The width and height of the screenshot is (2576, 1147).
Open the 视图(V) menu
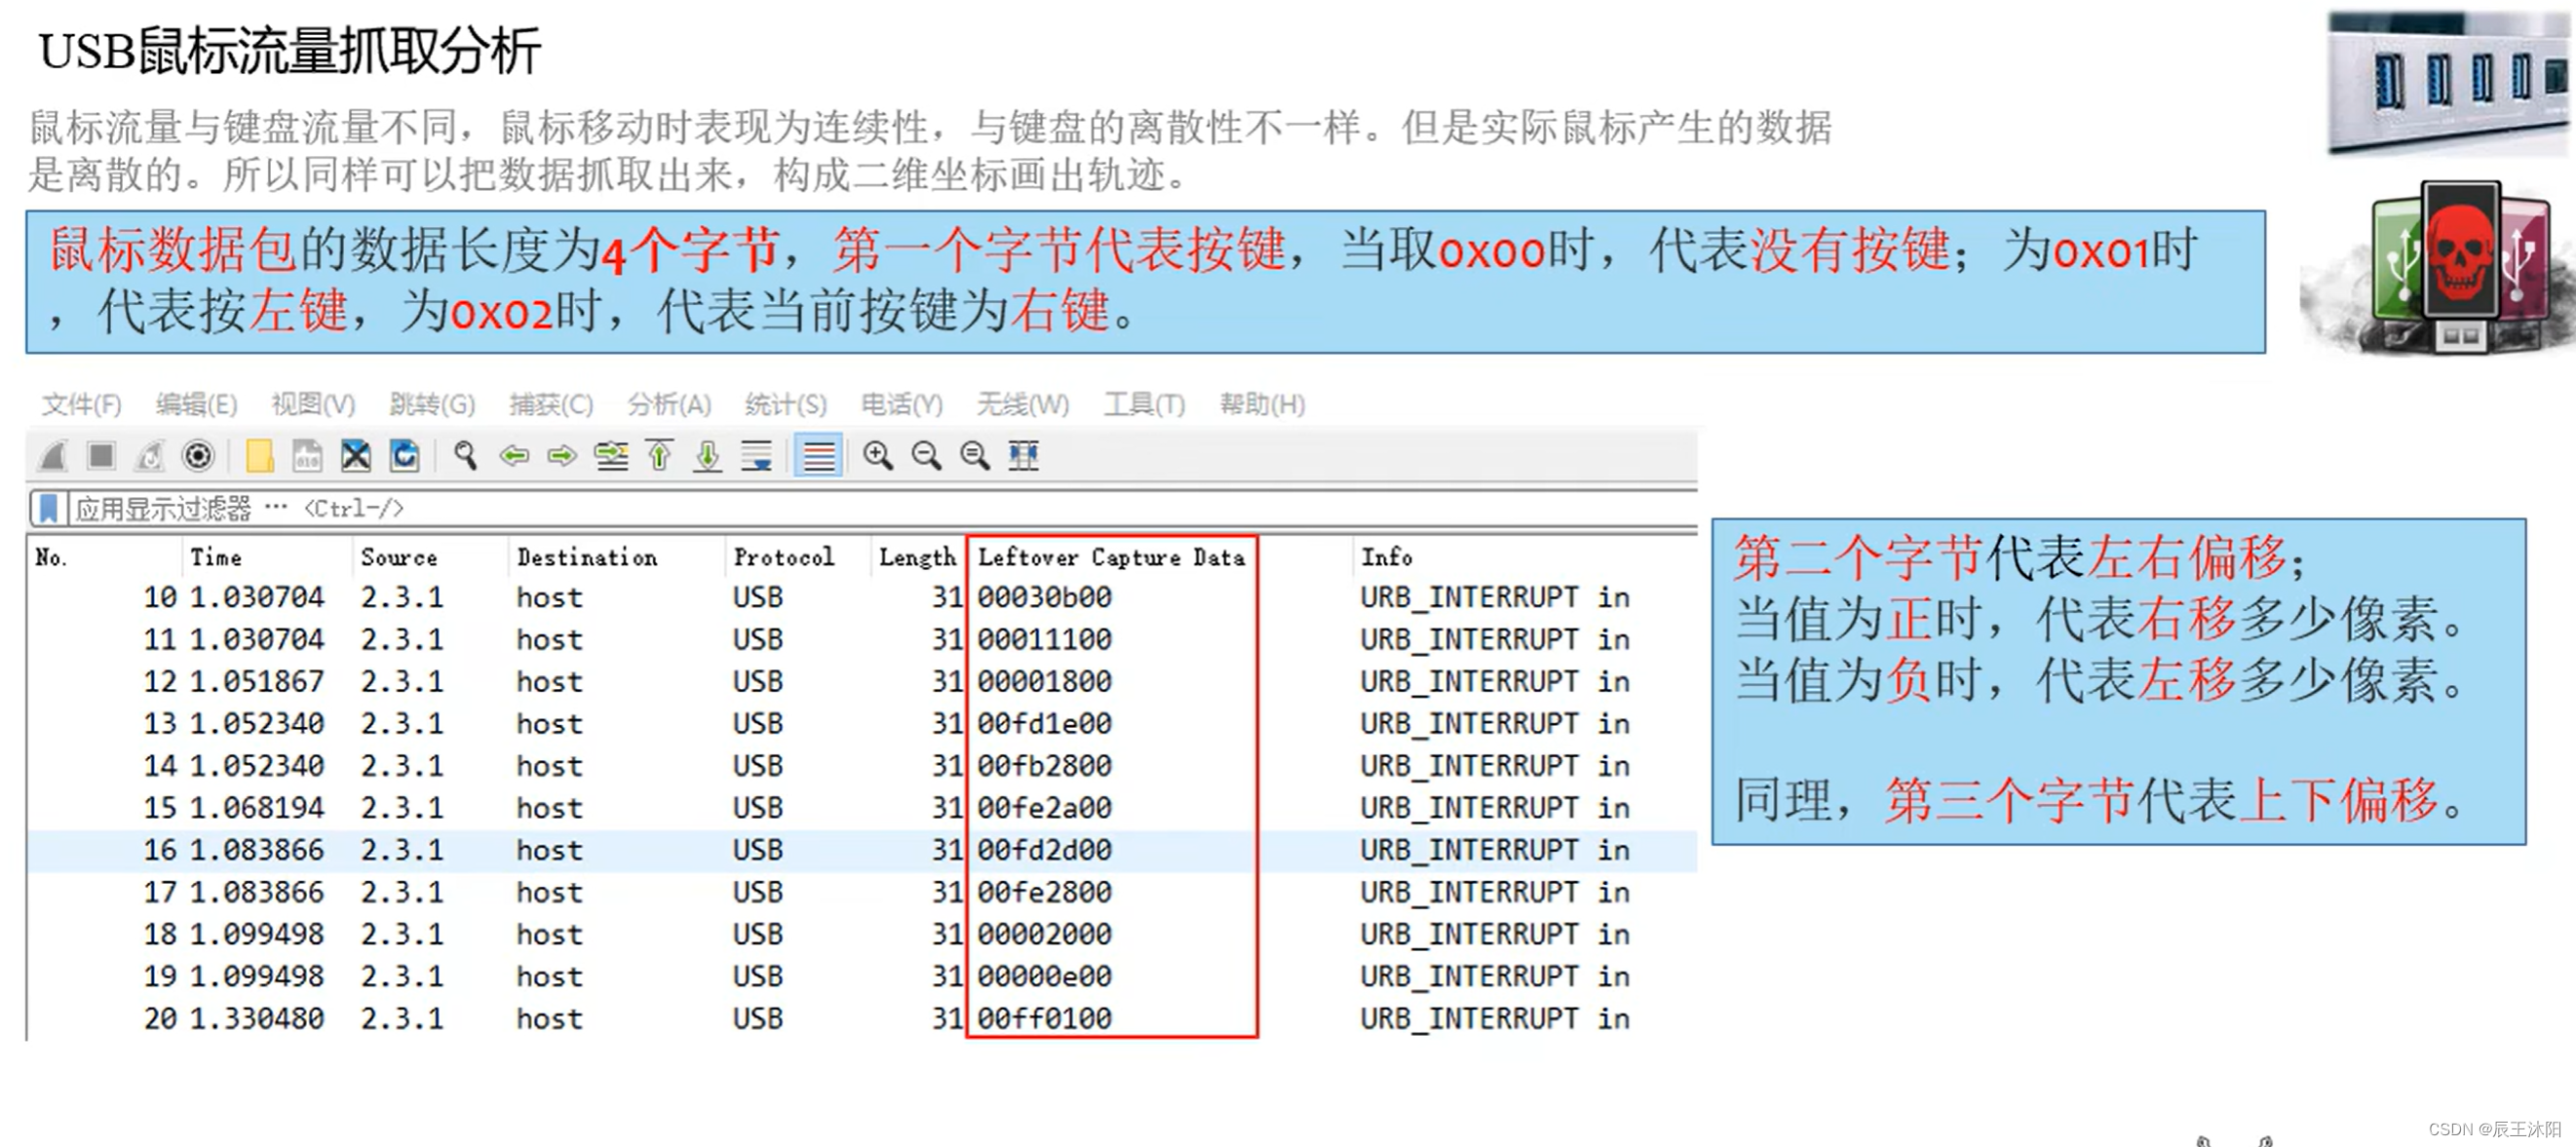[313, 405]
